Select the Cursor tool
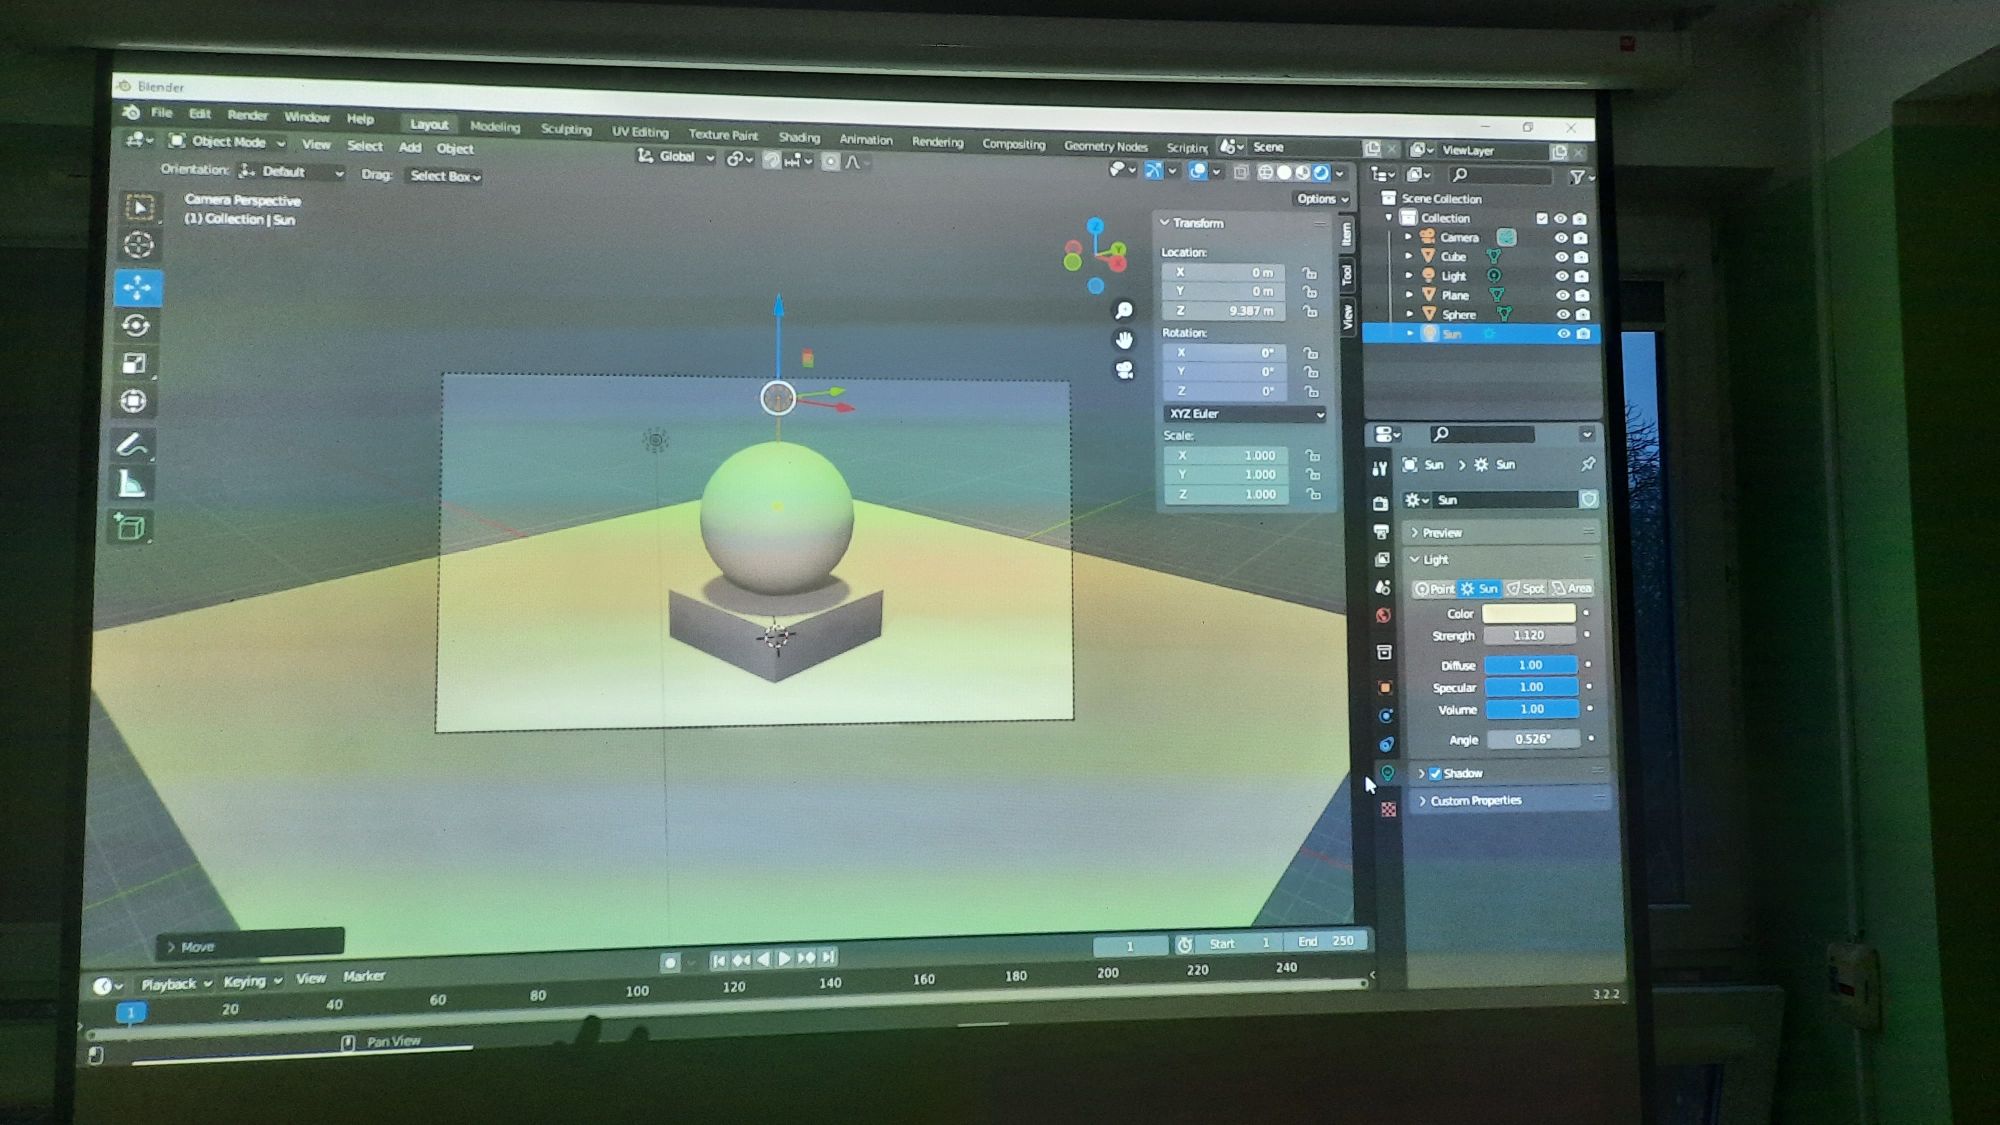This screenshot has height=1125, width=2000. (x=139, y=245)
